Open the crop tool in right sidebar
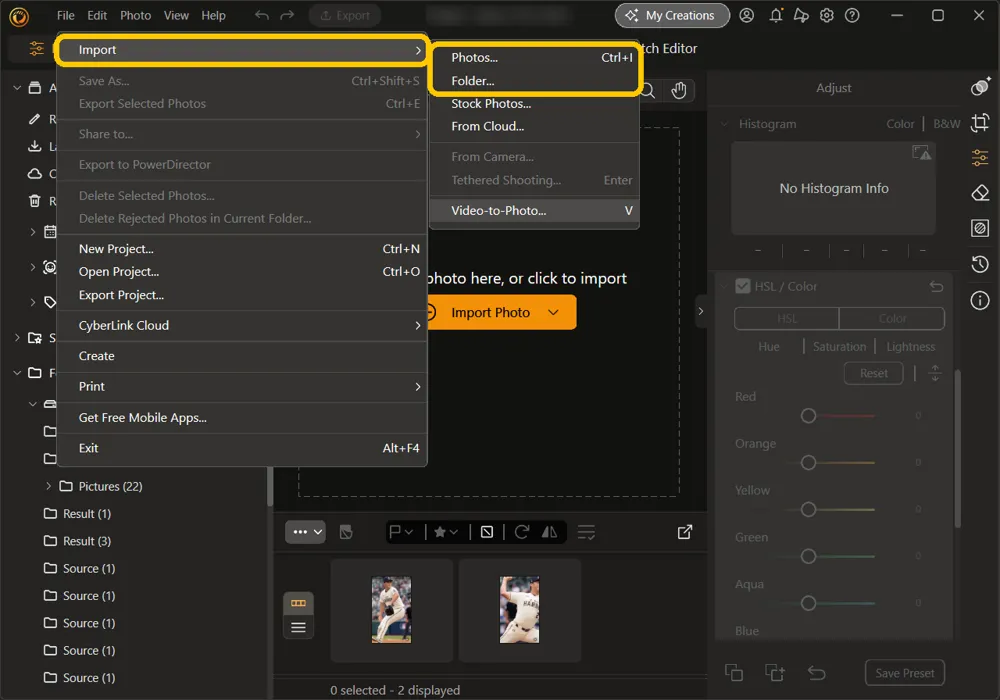The image size is (1000, 700). tap(980, 122)
